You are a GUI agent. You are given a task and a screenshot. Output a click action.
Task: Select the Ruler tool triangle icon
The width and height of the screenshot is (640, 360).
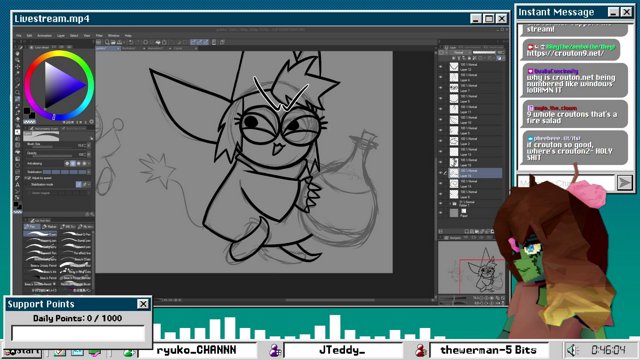click(x=18, y=178)
